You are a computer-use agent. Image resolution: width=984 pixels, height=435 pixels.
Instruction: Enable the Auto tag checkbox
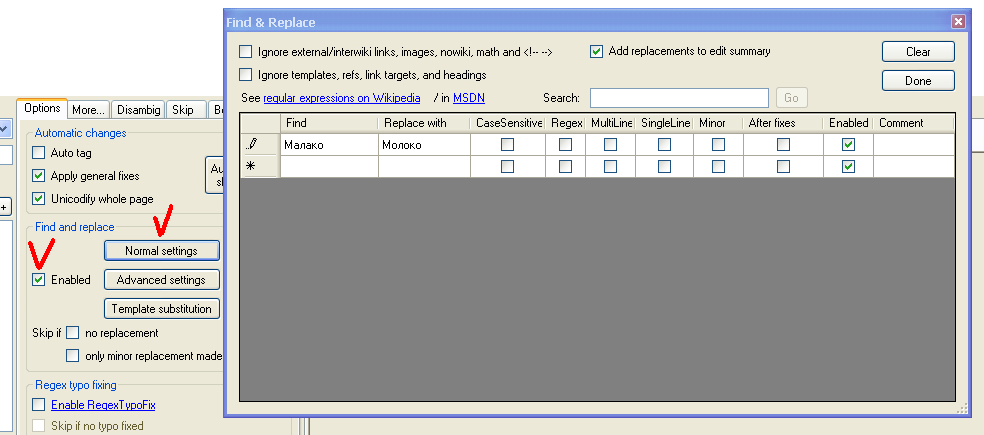[x=39, y=153]
